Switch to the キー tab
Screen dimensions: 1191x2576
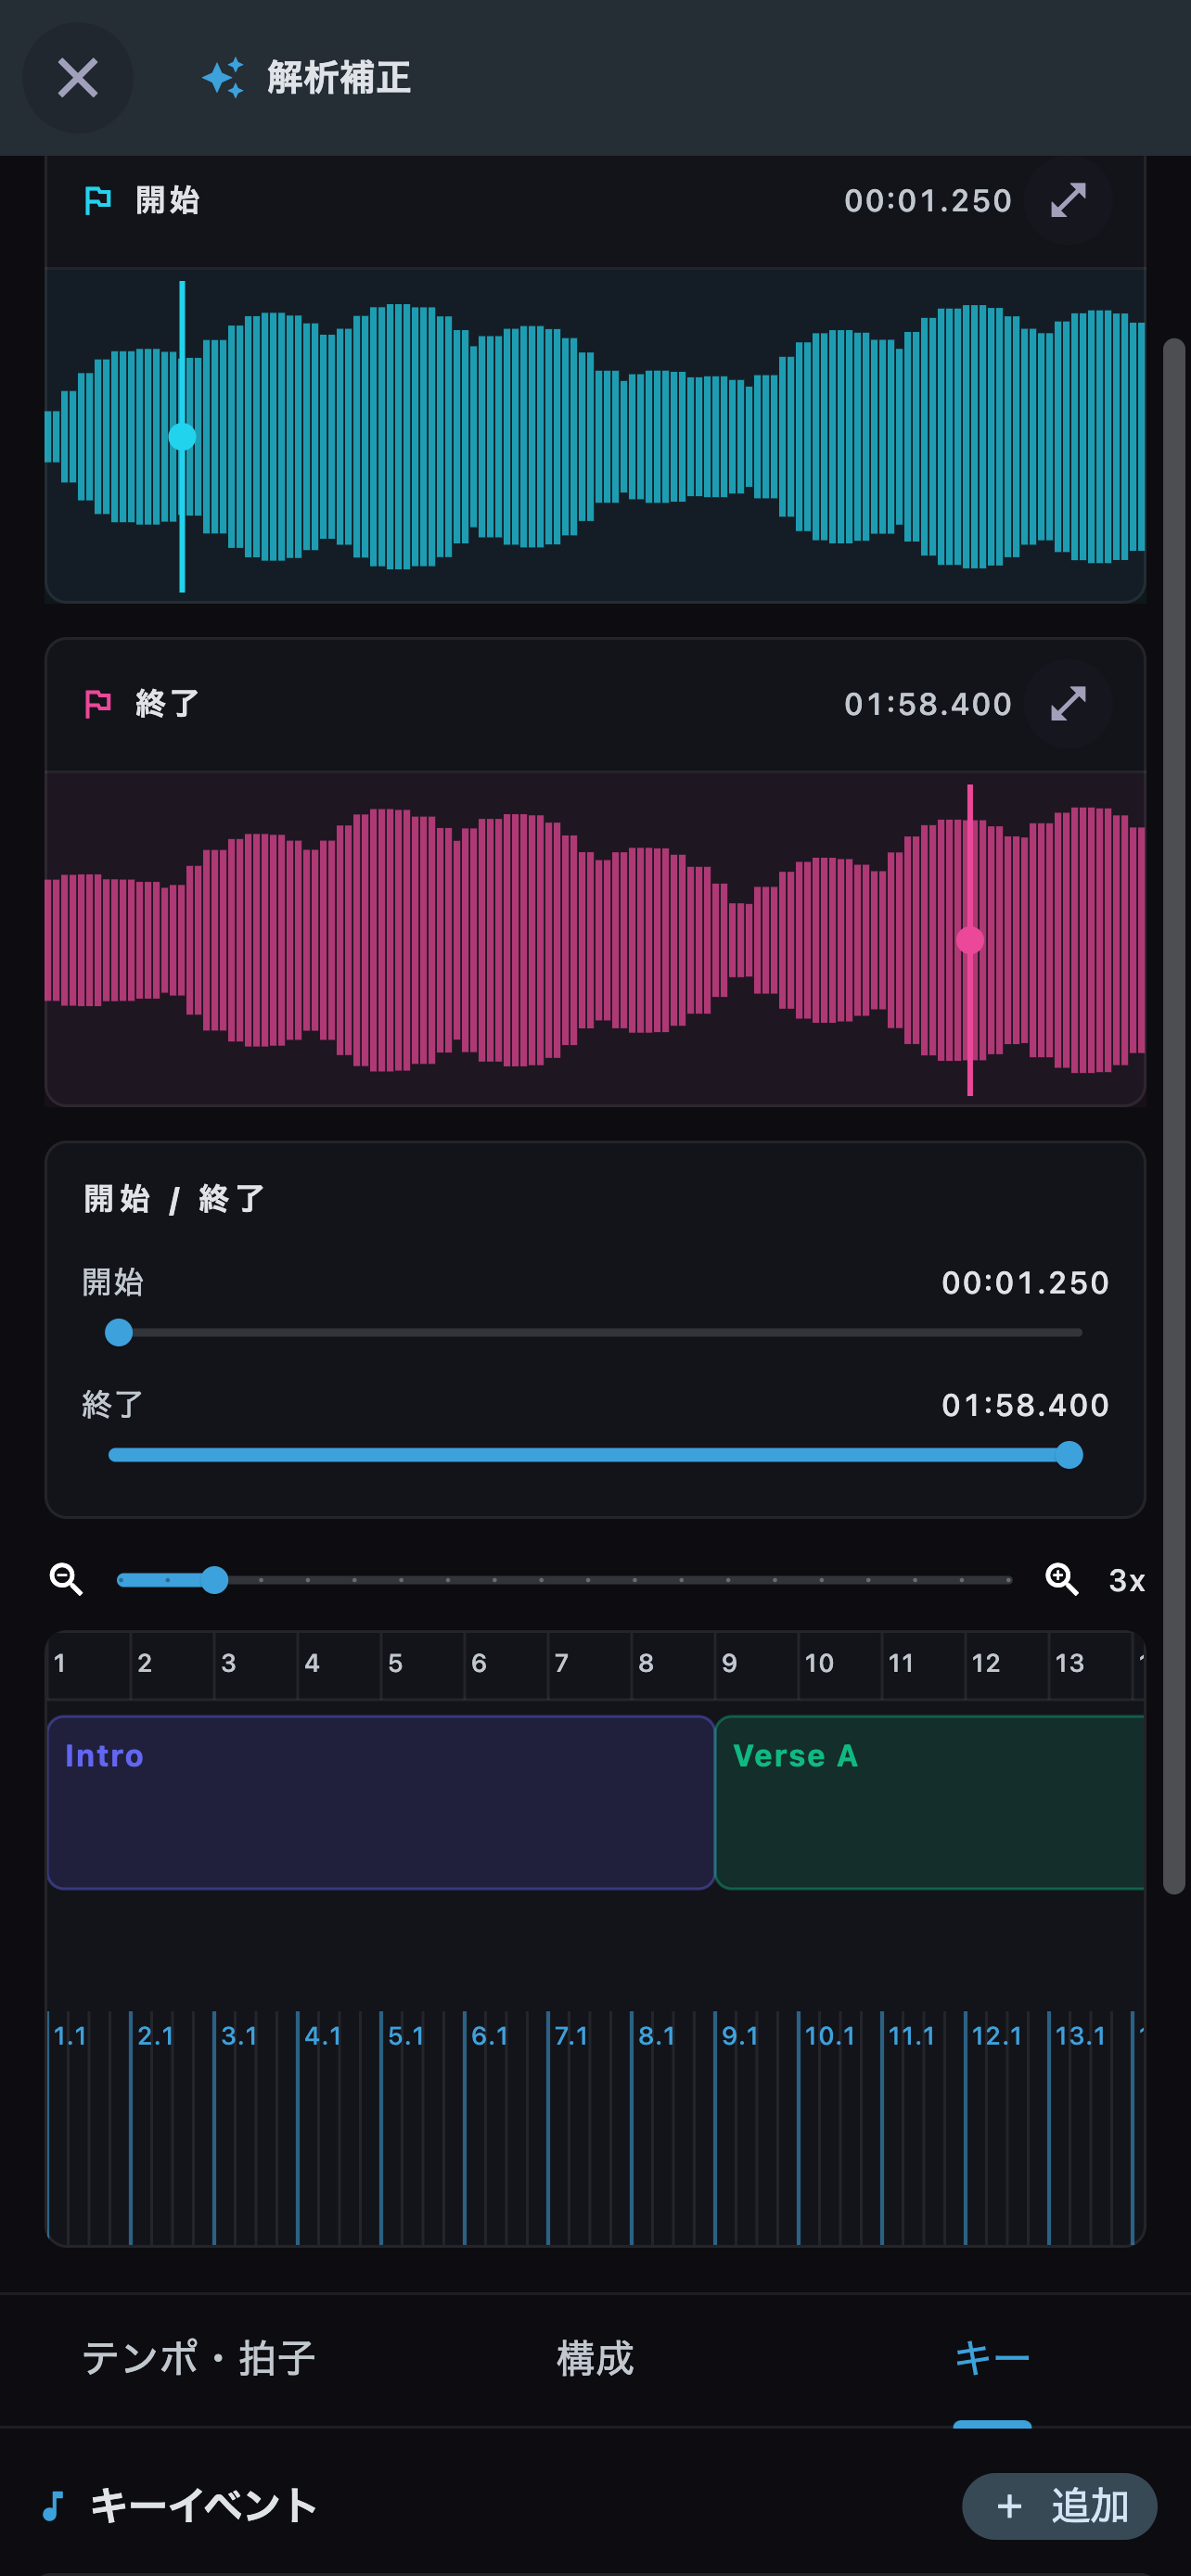pyautogui.click(x=992, y=2359)
